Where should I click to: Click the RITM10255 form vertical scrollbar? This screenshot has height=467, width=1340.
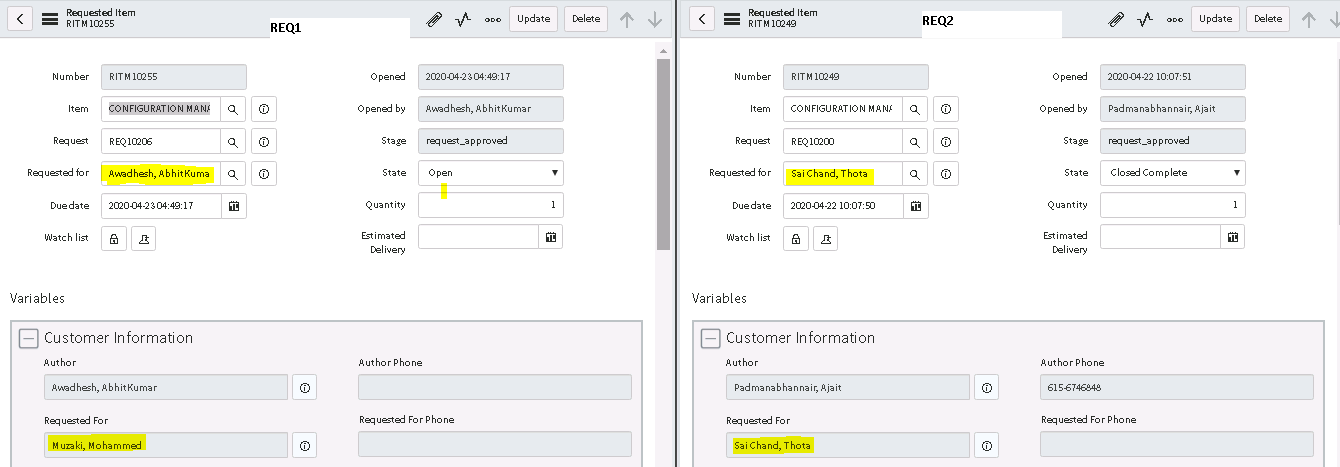[663, 155]
